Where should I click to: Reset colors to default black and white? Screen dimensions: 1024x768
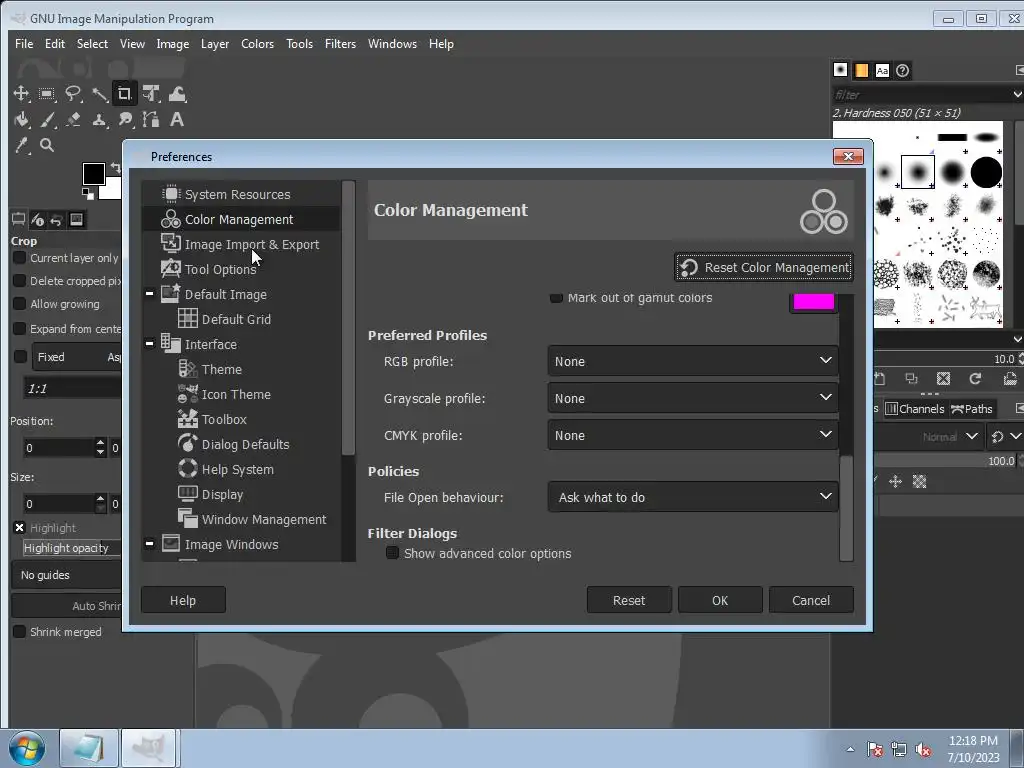pos(88,193)
